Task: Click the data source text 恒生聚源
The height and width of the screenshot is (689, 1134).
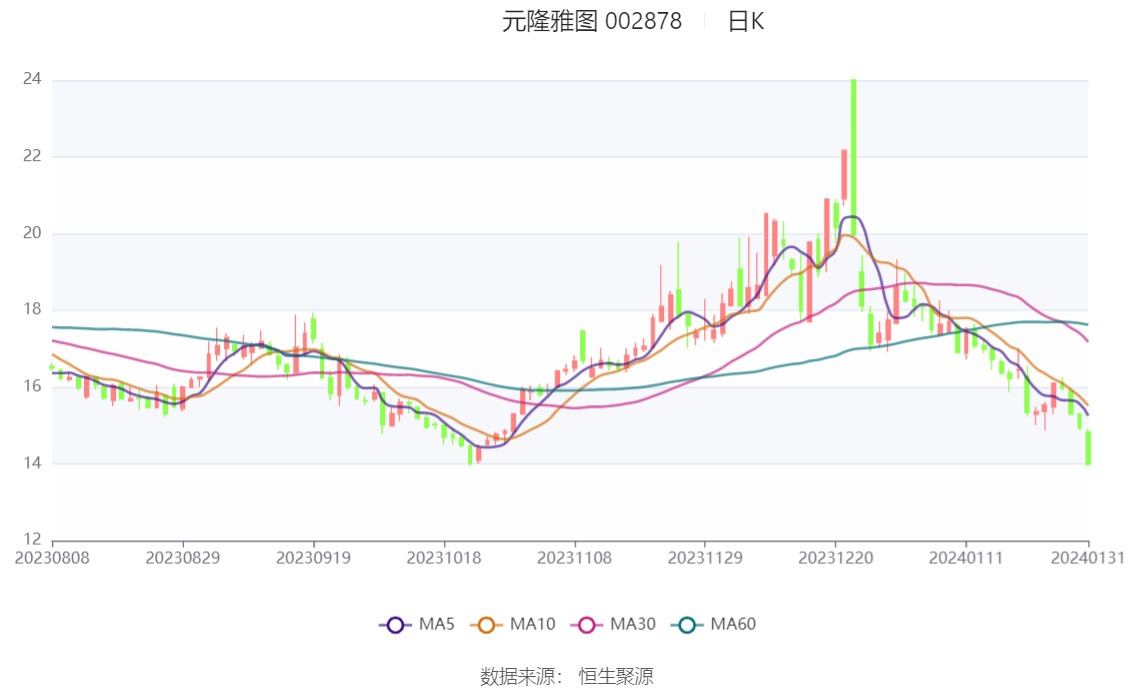Action: pos(616,677)
